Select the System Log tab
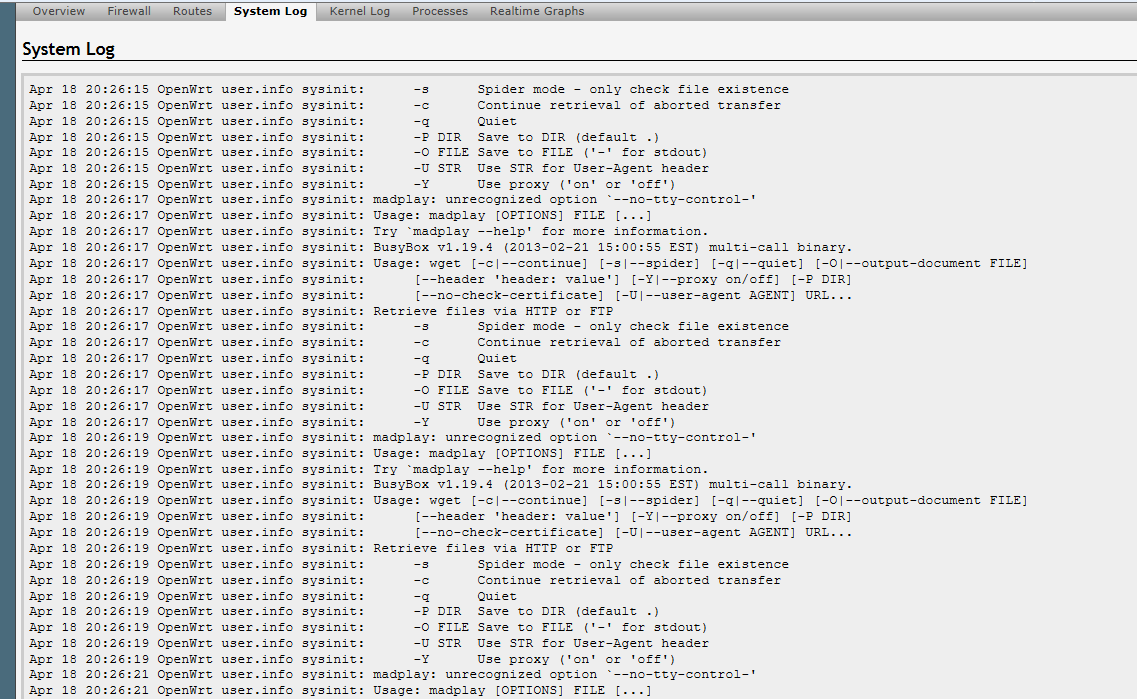 coord(270,12)
